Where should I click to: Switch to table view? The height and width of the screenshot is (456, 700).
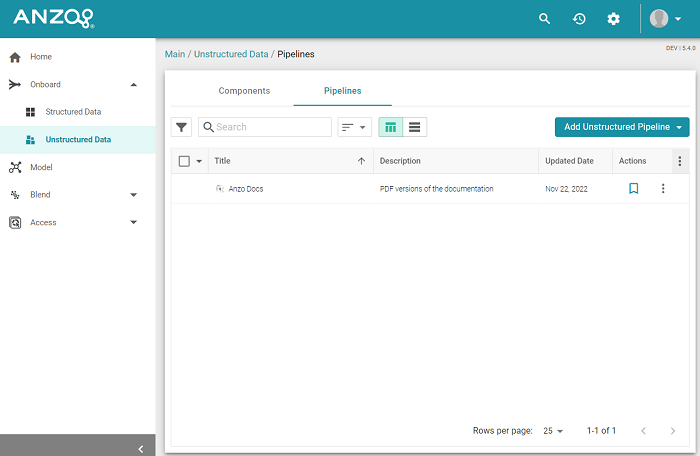(x=391, y=127)
